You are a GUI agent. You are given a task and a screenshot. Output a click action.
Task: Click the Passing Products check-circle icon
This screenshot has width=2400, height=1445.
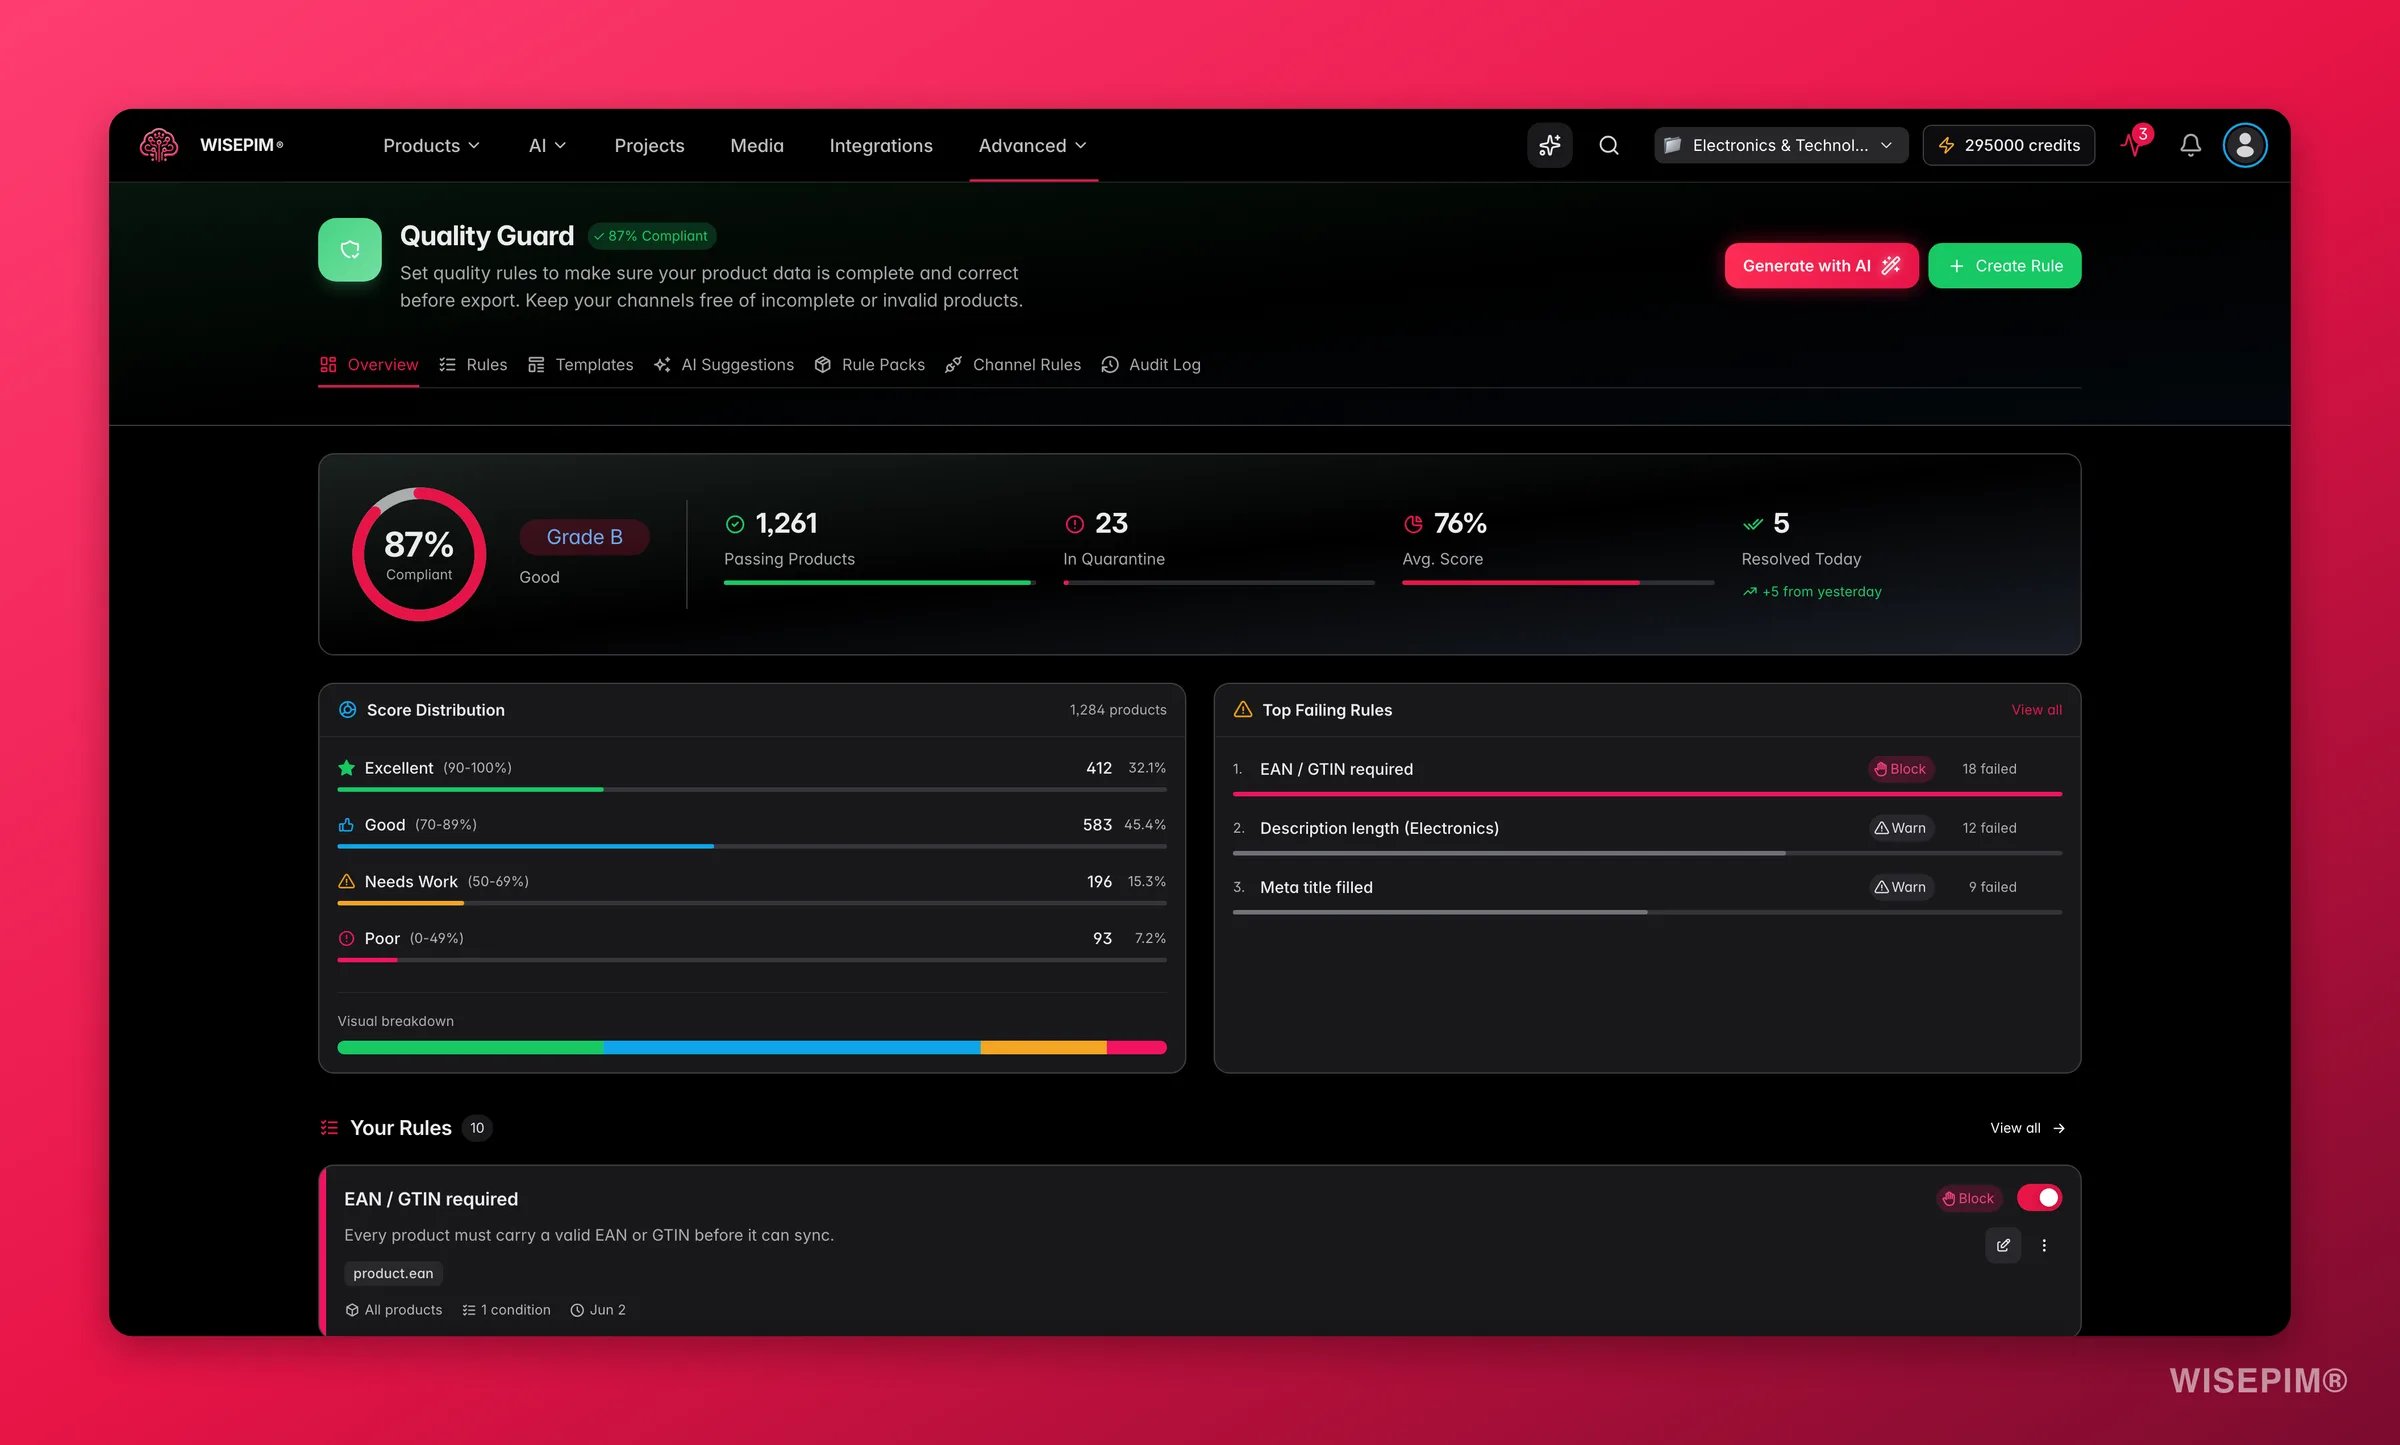pos(735,523)
